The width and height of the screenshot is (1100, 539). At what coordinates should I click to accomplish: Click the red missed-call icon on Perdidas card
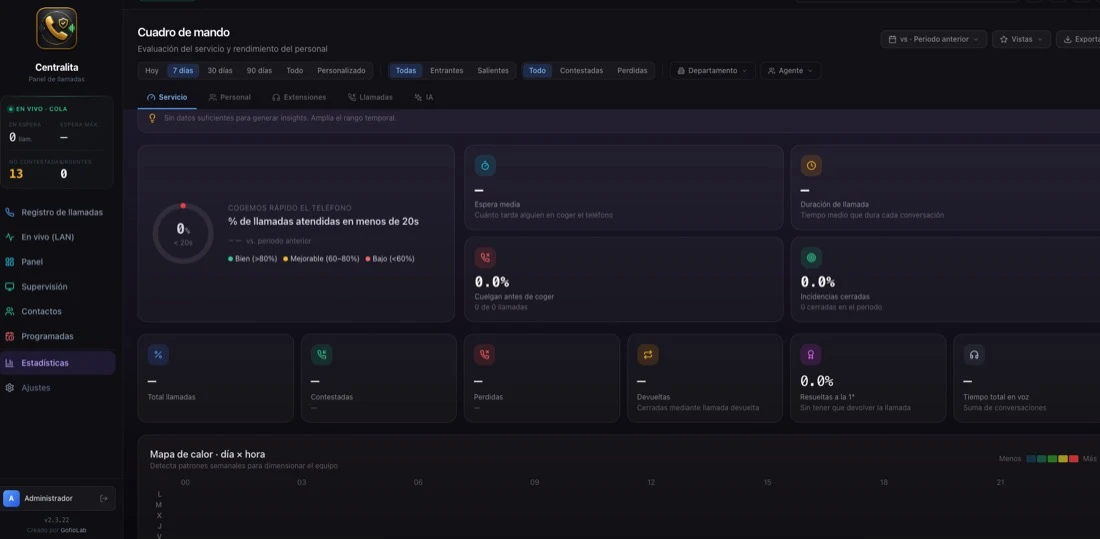(485, 354)
